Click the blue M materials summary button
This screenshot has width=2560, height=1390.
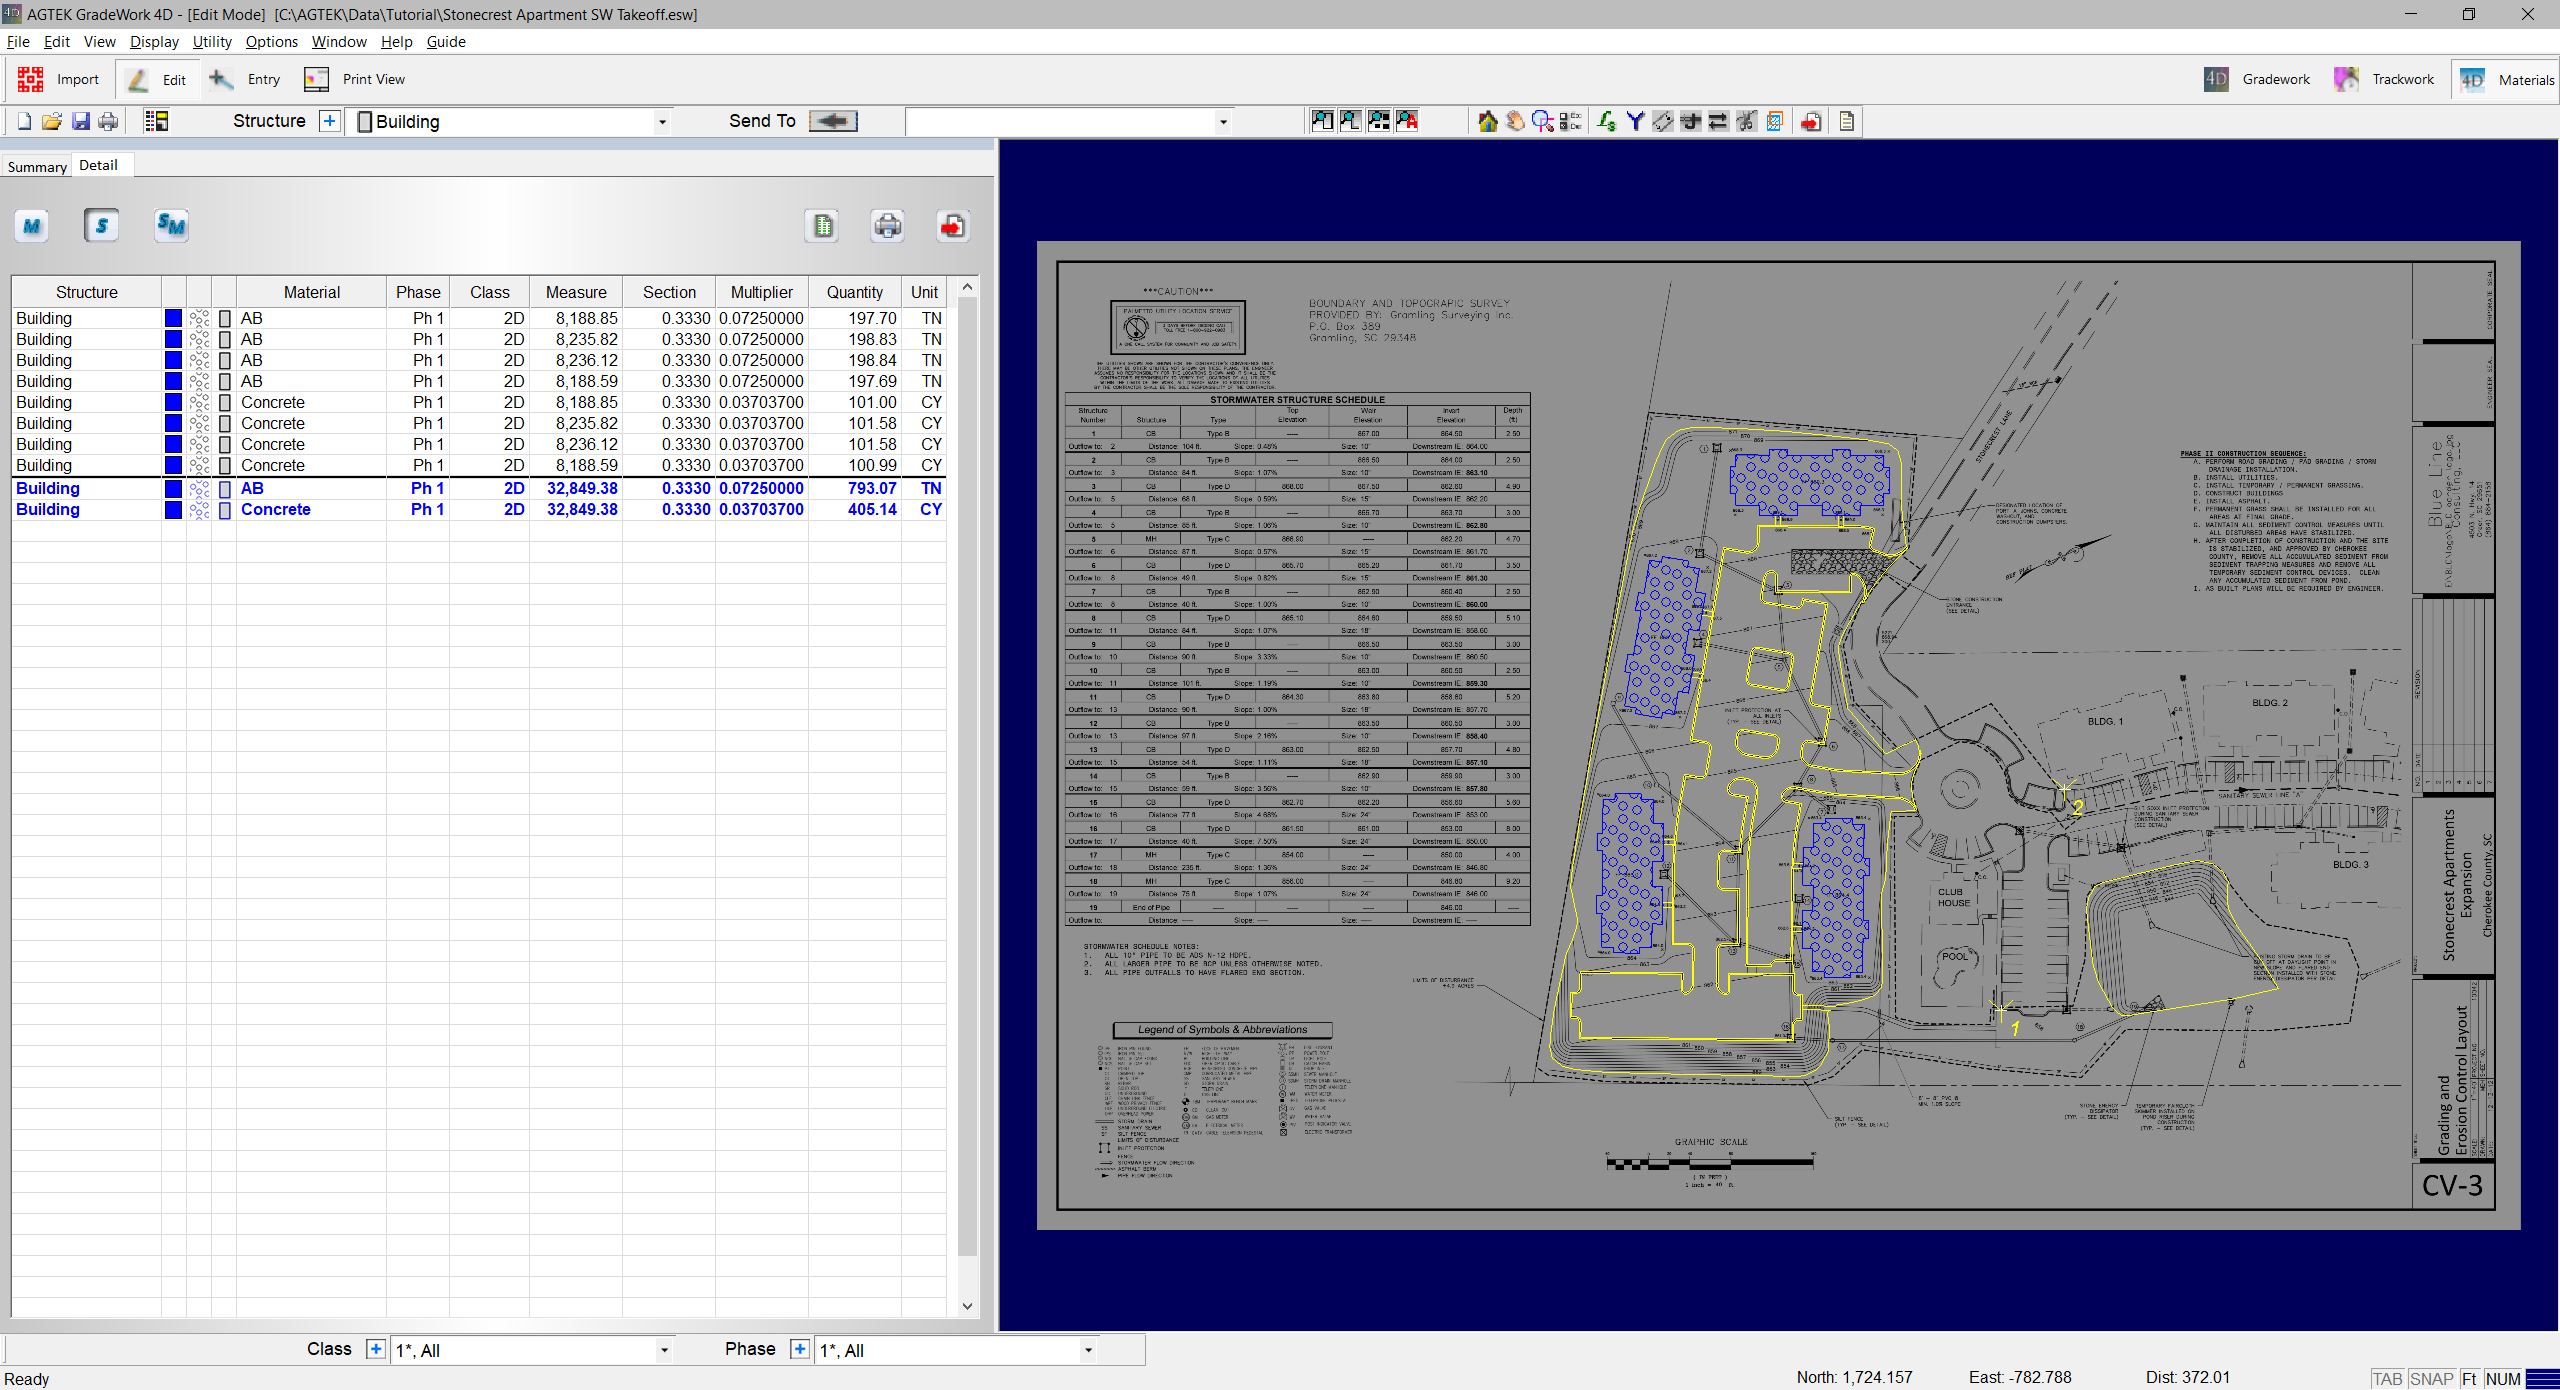point(32,226)
